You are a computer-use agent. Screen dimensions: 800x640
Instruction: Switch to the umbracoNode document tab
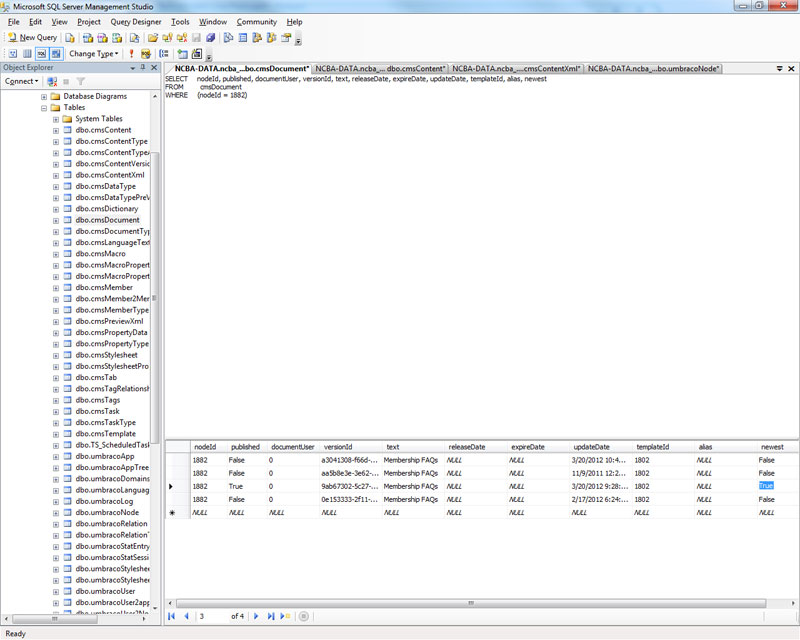(x=654, y=68)
